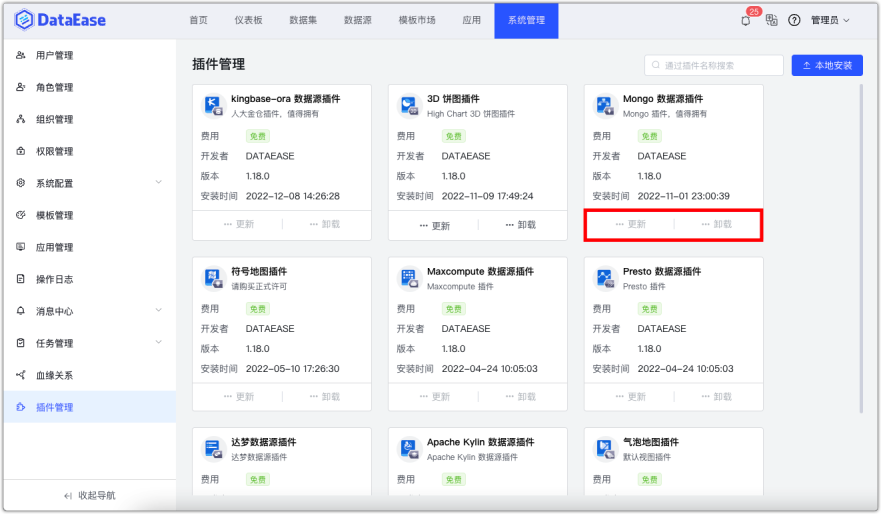Screen dimensions: 881x514
Task: Click the 权限管理 lock icon
Action: click(x=21, y=151)
